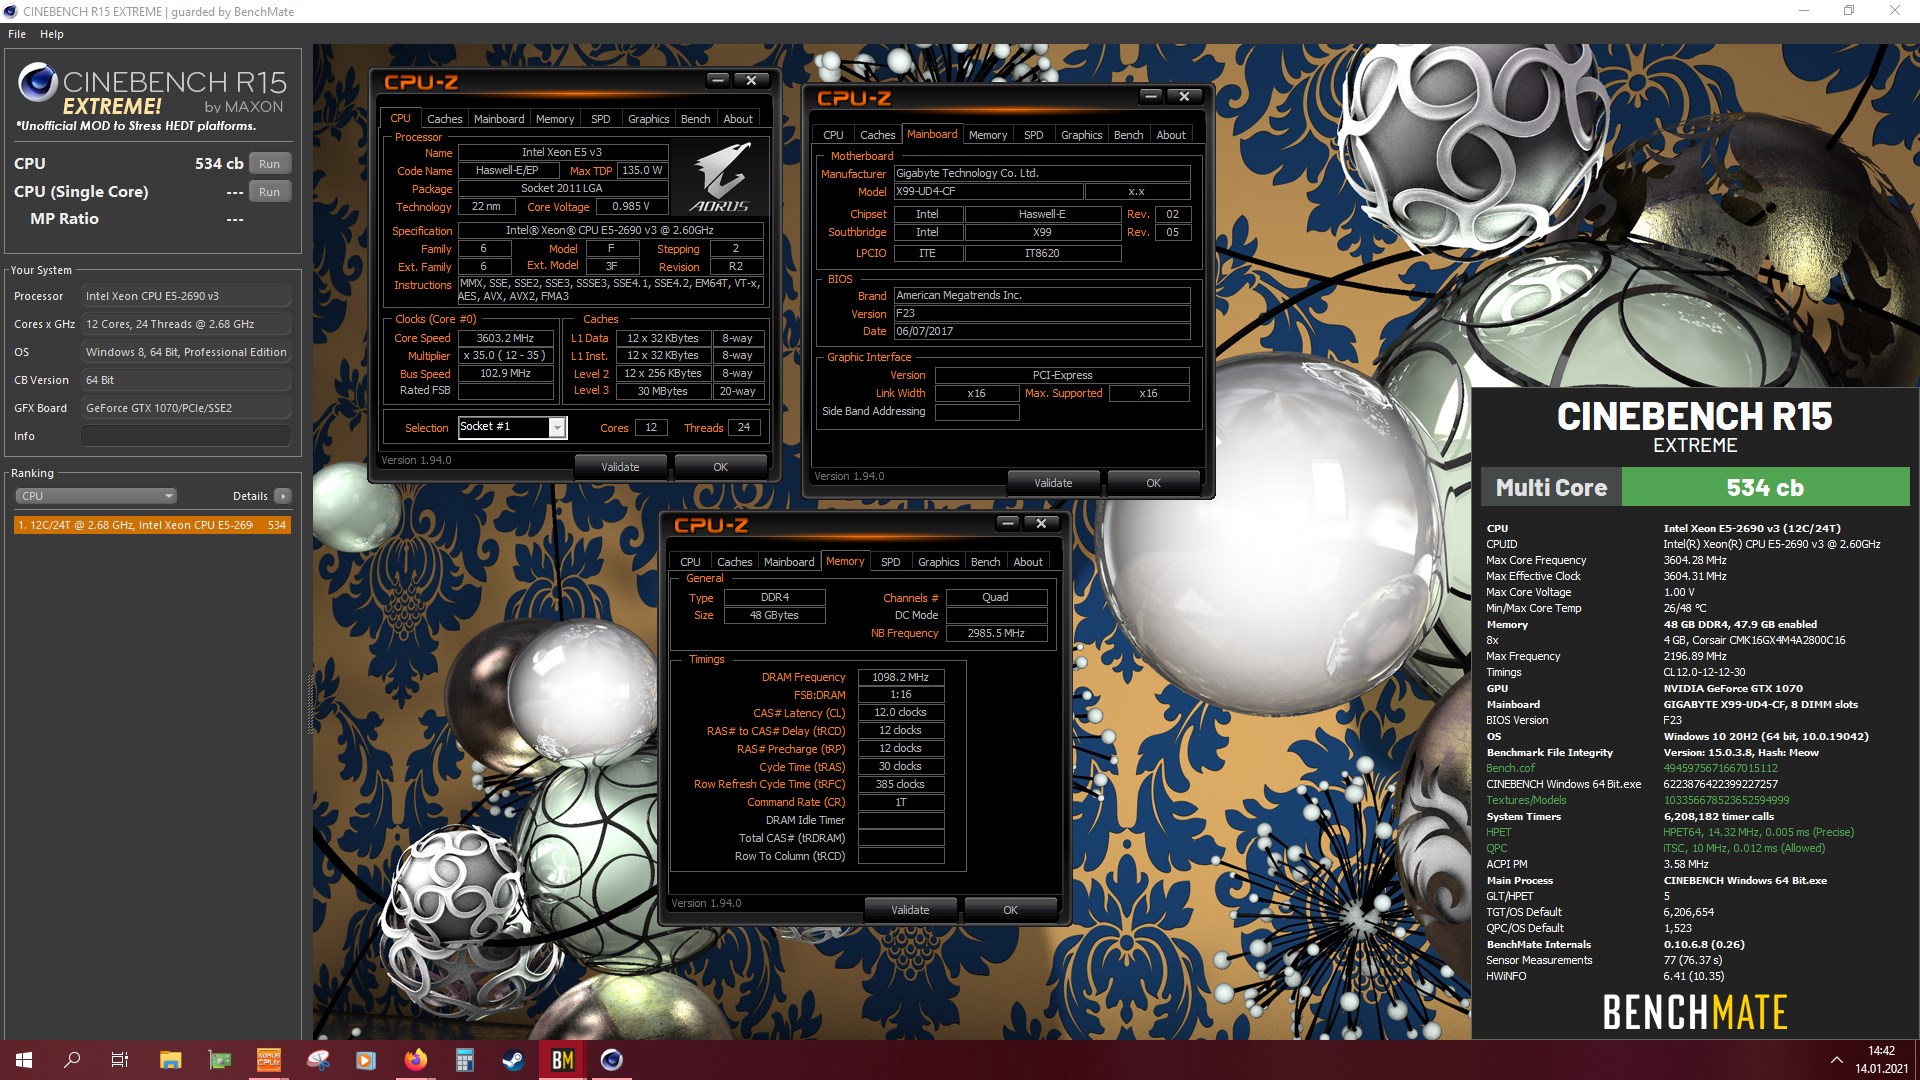Close the Memory CPU-Z window
The image size is (1920, 1080).
(x=1042, y=523)
